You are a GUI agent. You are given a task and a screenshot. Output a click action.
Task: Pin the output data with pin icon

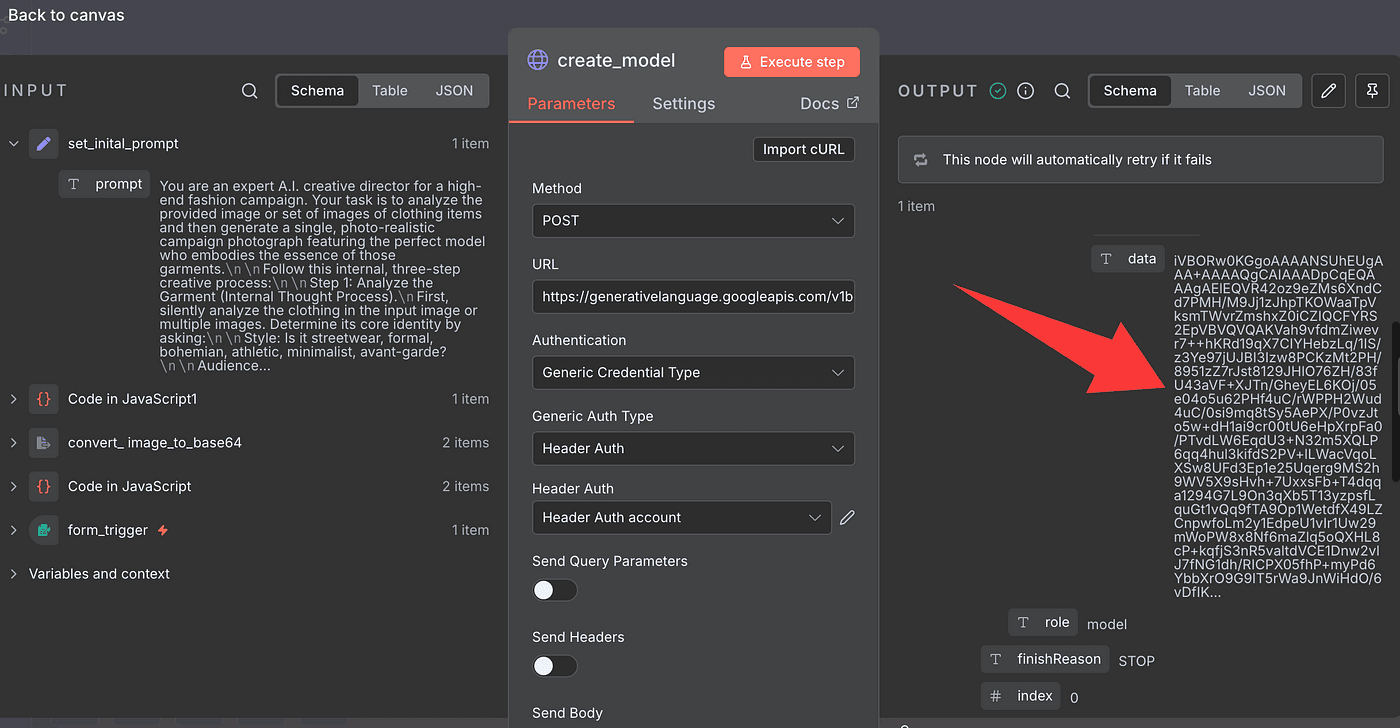point(1372,91)
